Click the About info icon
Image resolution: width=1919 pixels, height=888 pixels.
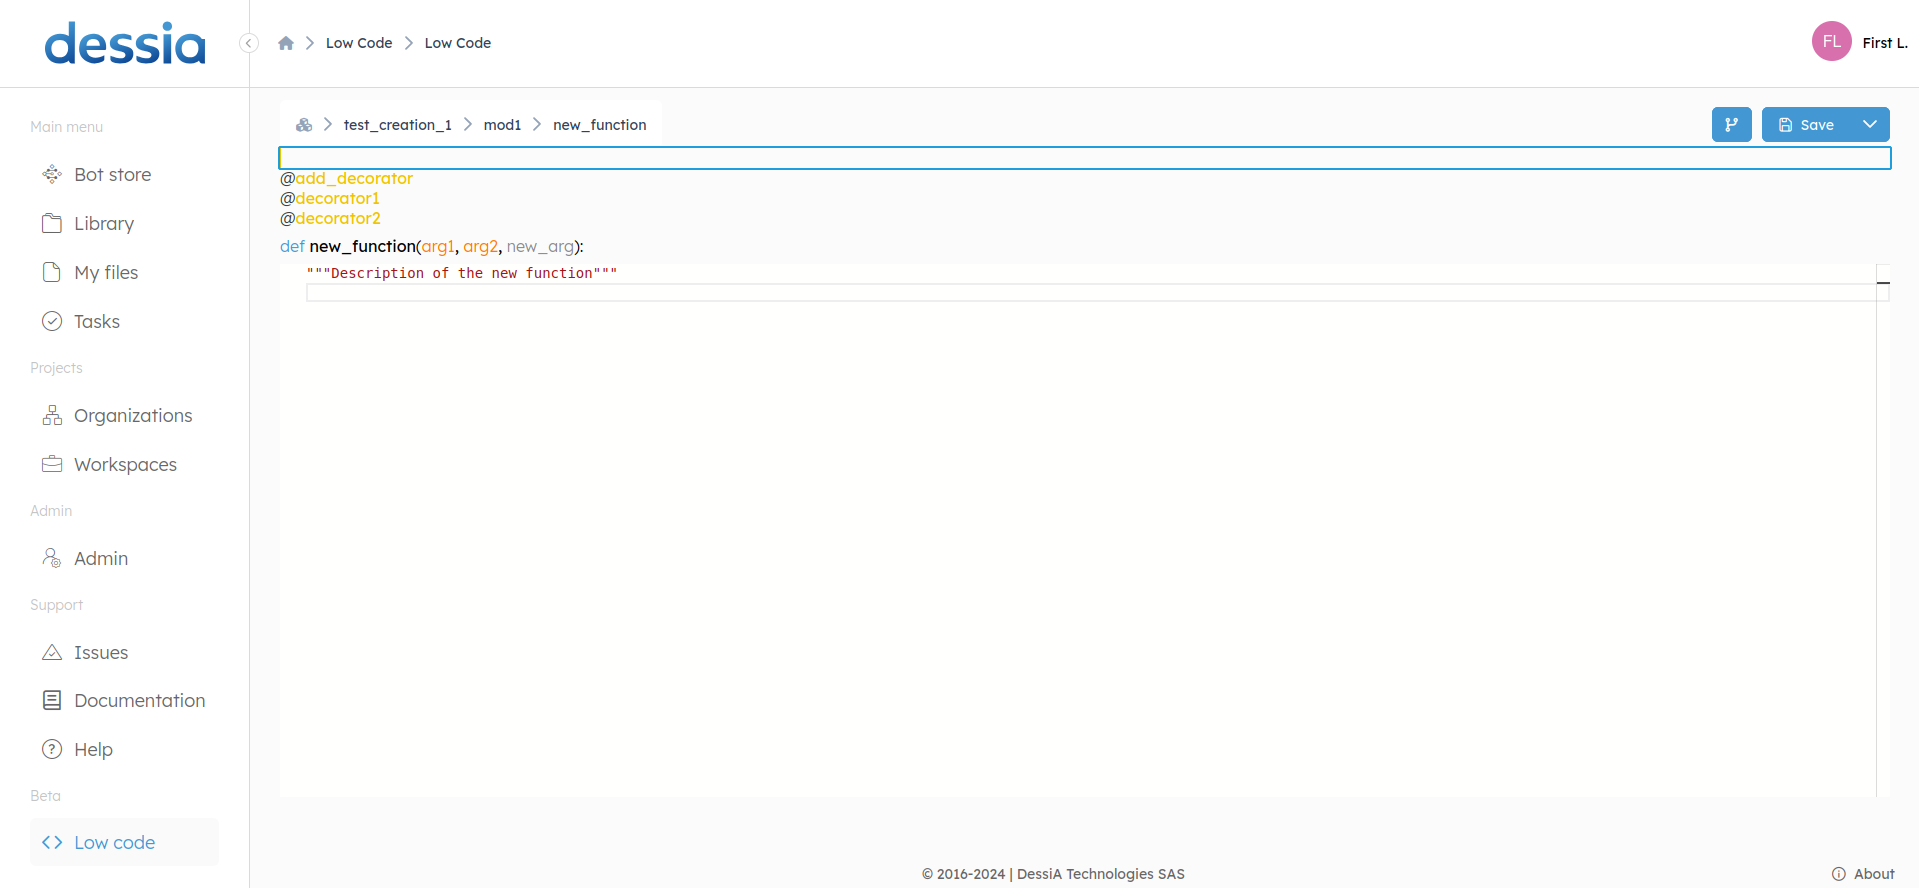pyautogui.click(x=1839, y=874)
